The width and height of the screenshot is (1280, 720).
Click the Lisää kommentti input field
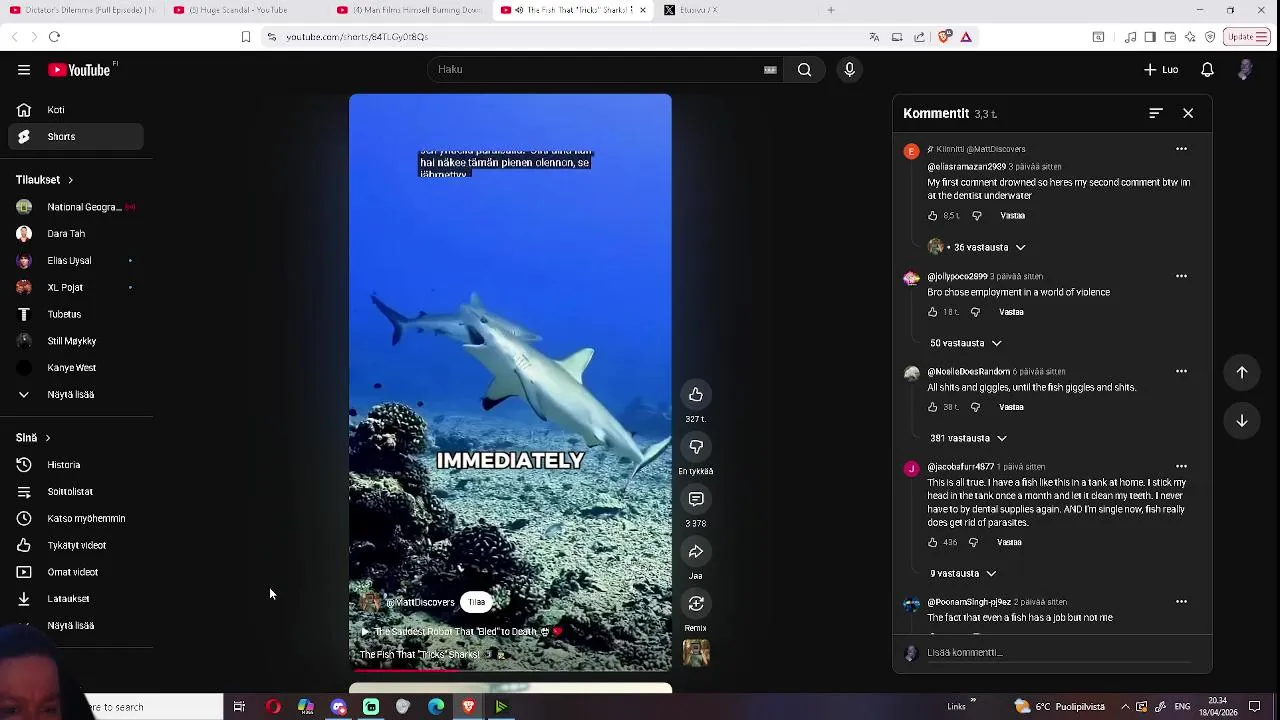click(x=1060, y=653)
